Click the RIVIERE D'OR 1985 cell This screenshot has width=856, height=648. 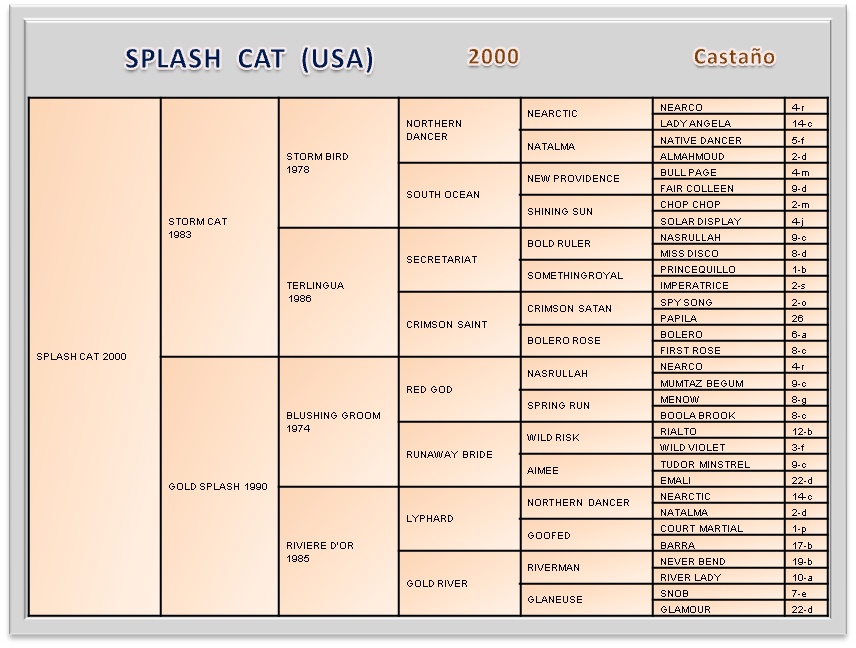pyautogui.click(x=338, y=551)
